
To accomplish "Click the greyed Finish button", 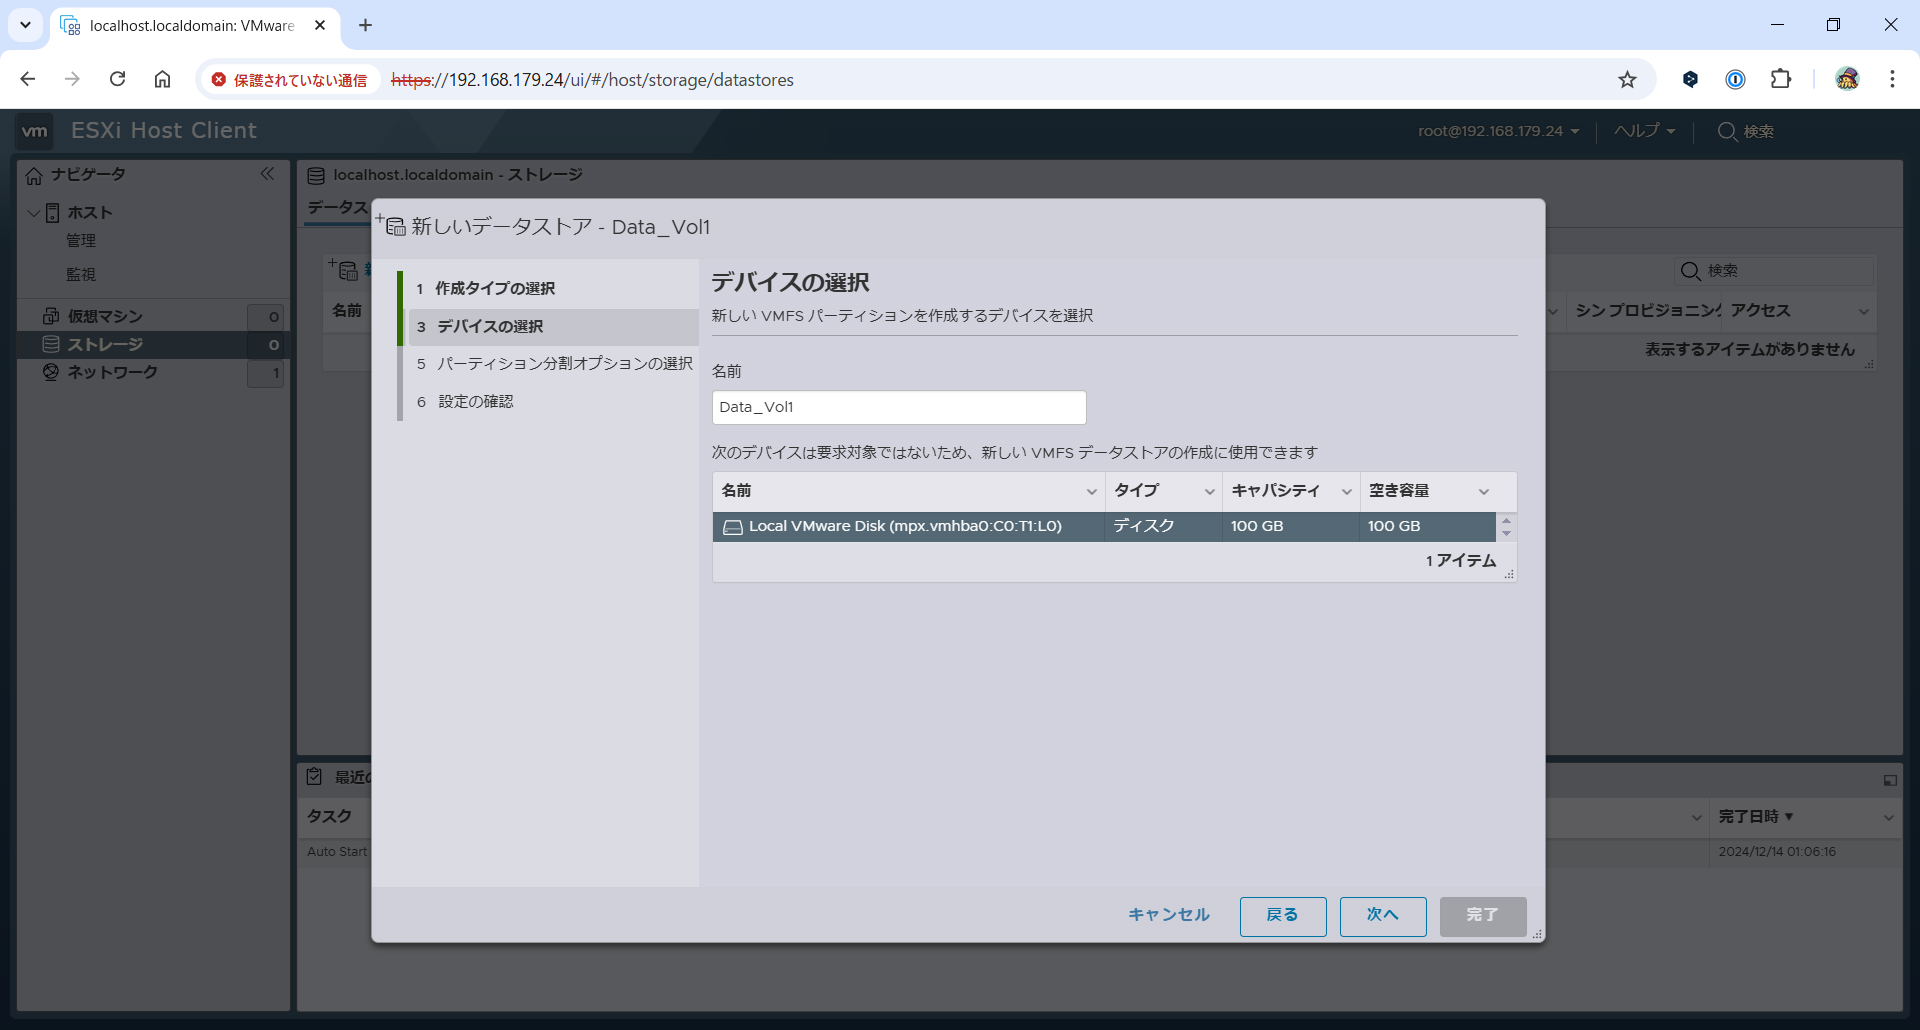I will pyautogui.click(x=1483, y=916).
